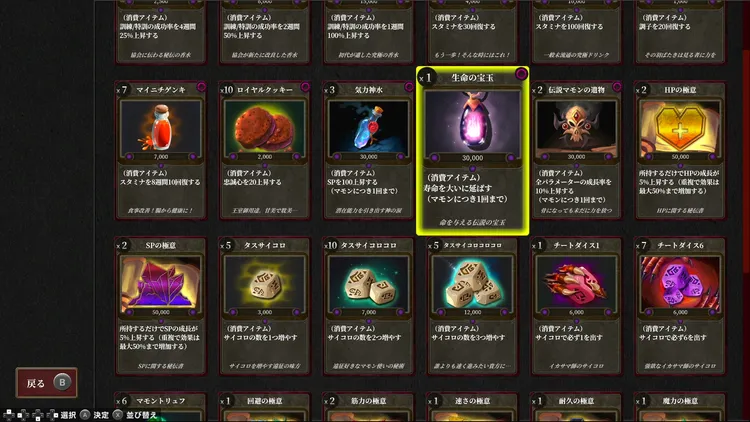Select the ロイヤルクッキー cookie item image
Viewport: 750px width, 422px height.
265,128
